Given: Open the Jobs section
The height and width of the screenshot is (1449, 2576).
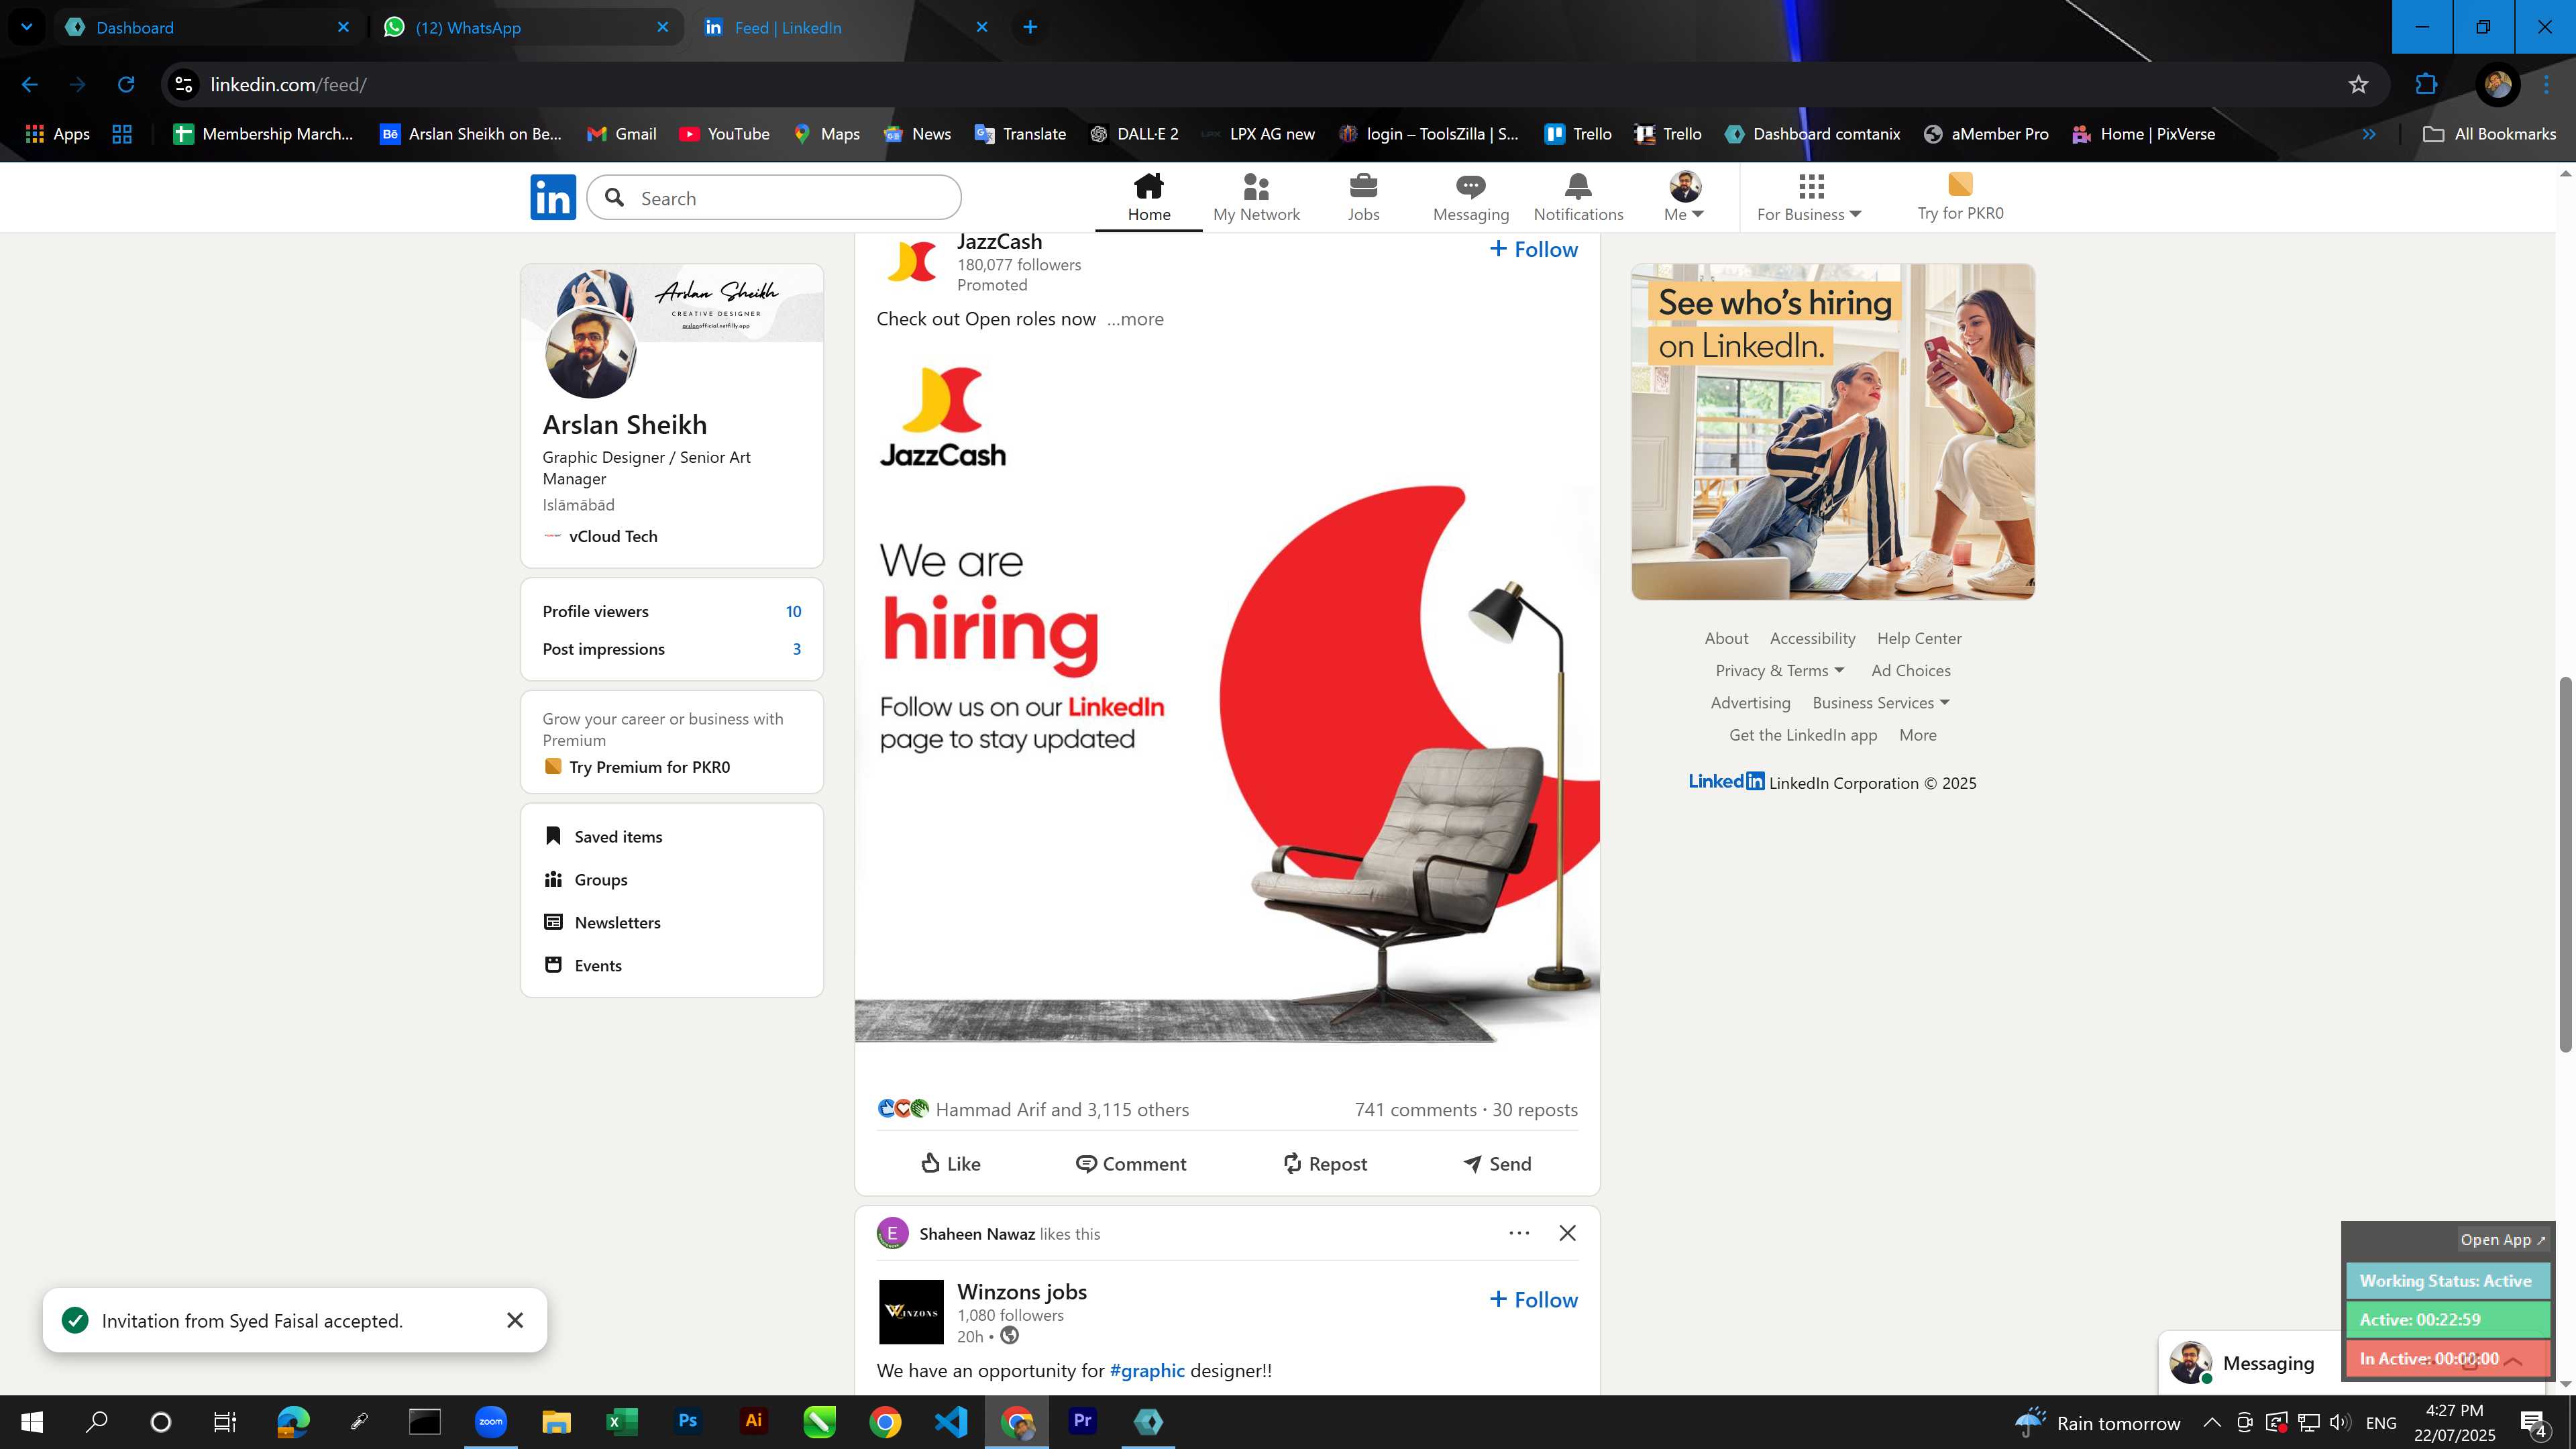Looking at the screenshot, I should (1363, 197).
